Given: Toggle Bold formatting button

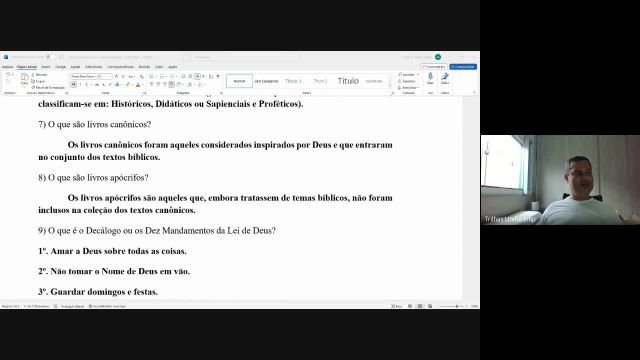Looking at the screenshot, I should click(73, 84).
